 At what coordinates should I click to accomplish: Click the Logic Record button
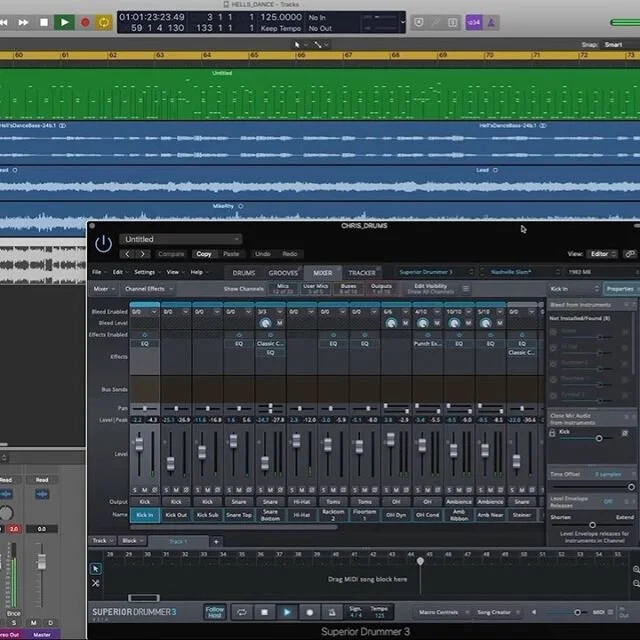pos(85,22)
